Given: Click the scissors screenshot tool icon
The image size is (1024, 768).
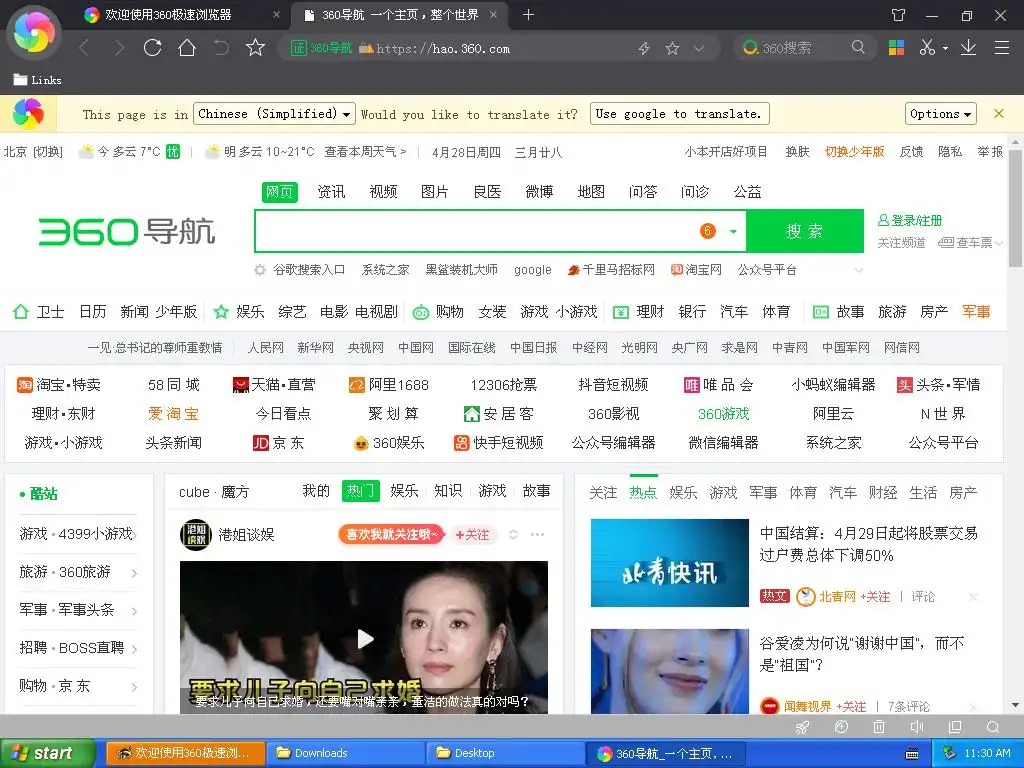Looking at the screenshot, I should click(x=927, y=48).
